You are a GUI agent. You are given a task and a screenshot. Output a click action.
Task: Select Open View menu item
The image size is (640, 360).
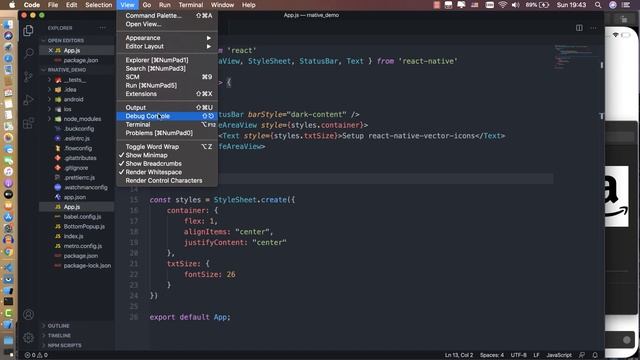167,24
